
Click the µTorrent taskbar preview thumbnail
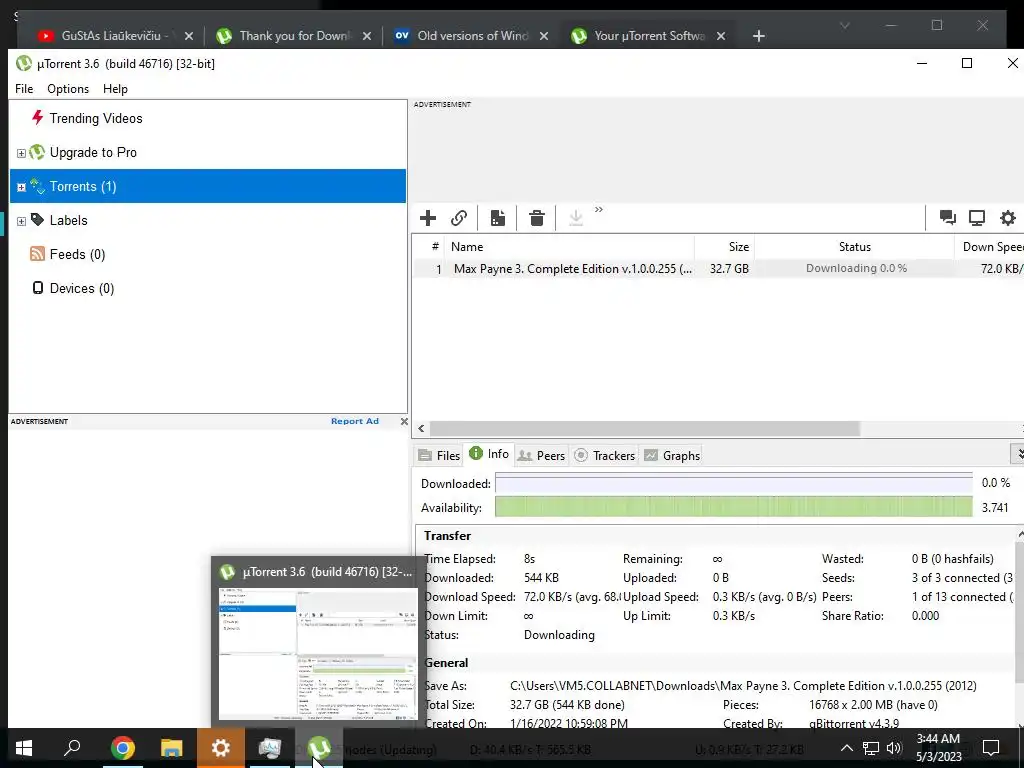318,653
